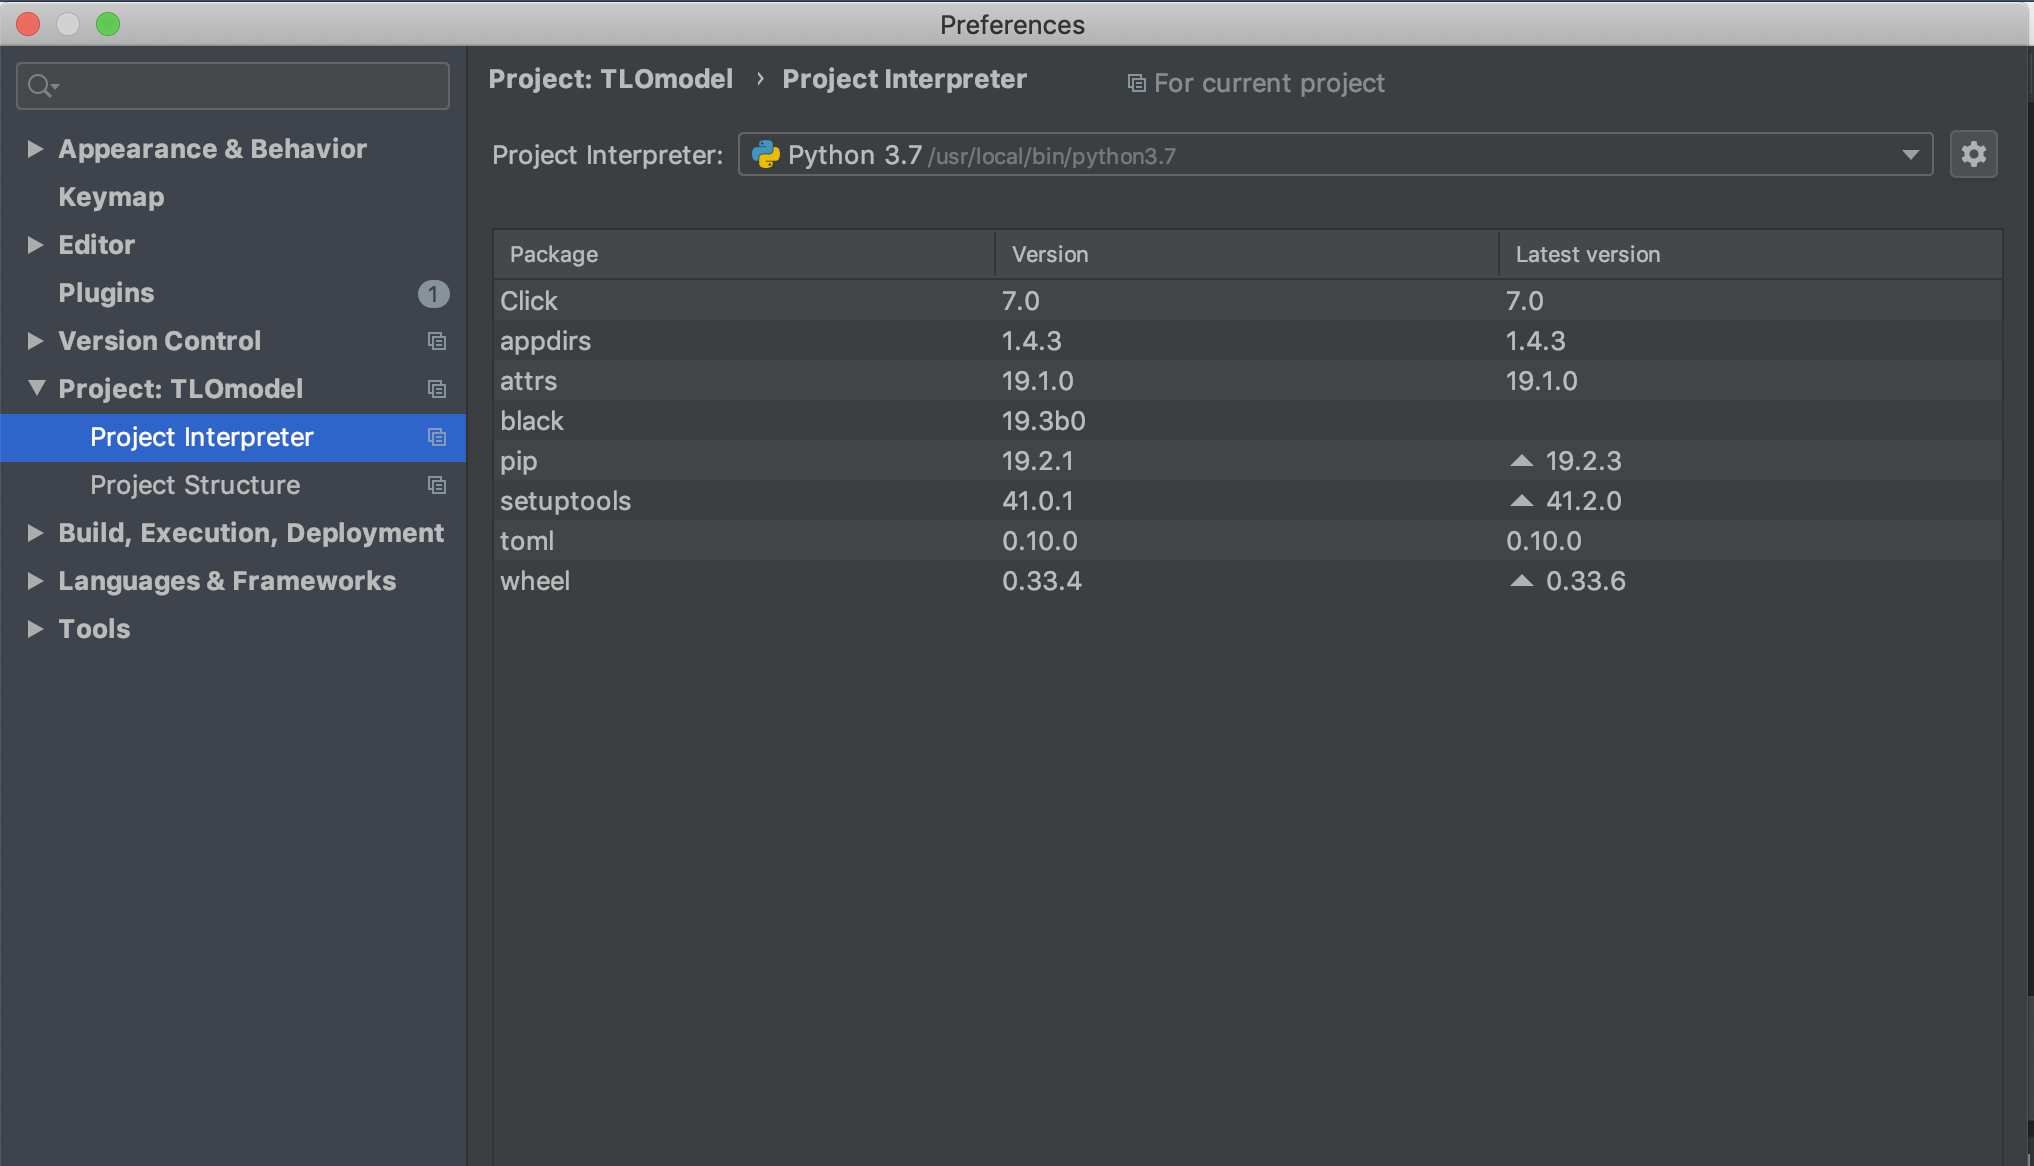Sort by Latest version column header

1751,254
